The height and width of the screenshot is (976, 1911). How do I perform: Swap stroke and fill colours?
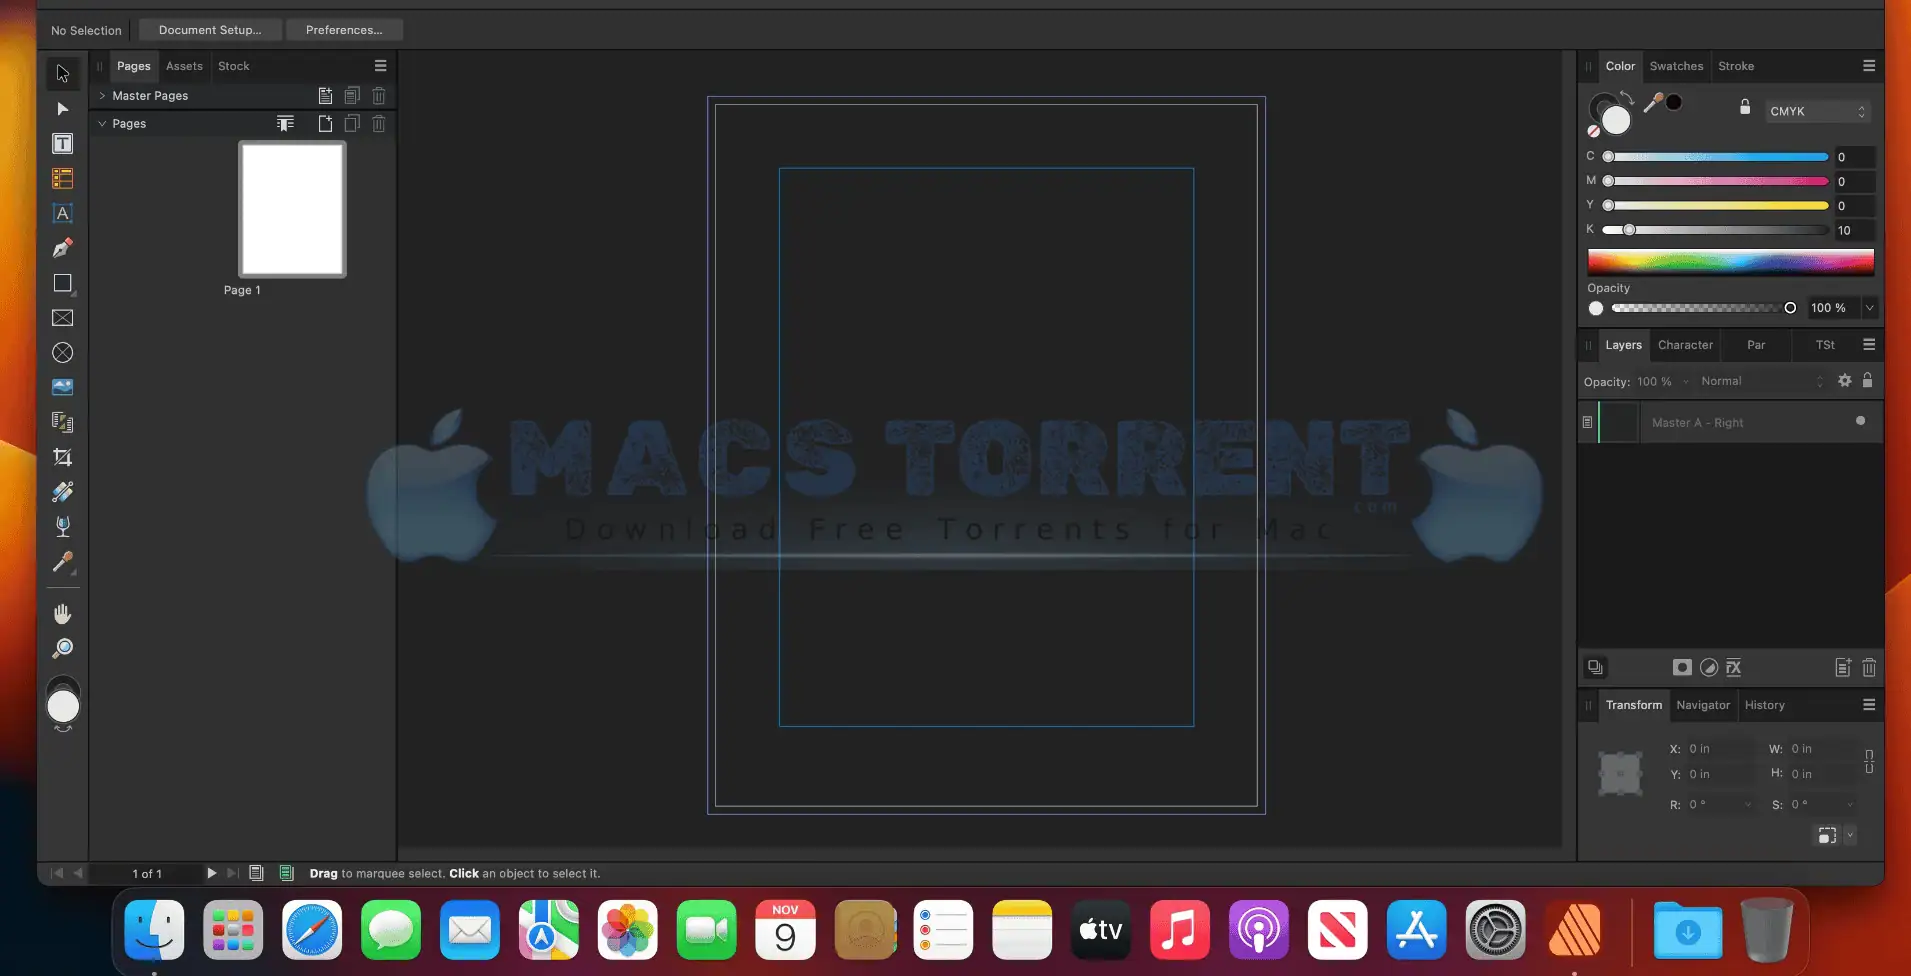[1627, 98]
